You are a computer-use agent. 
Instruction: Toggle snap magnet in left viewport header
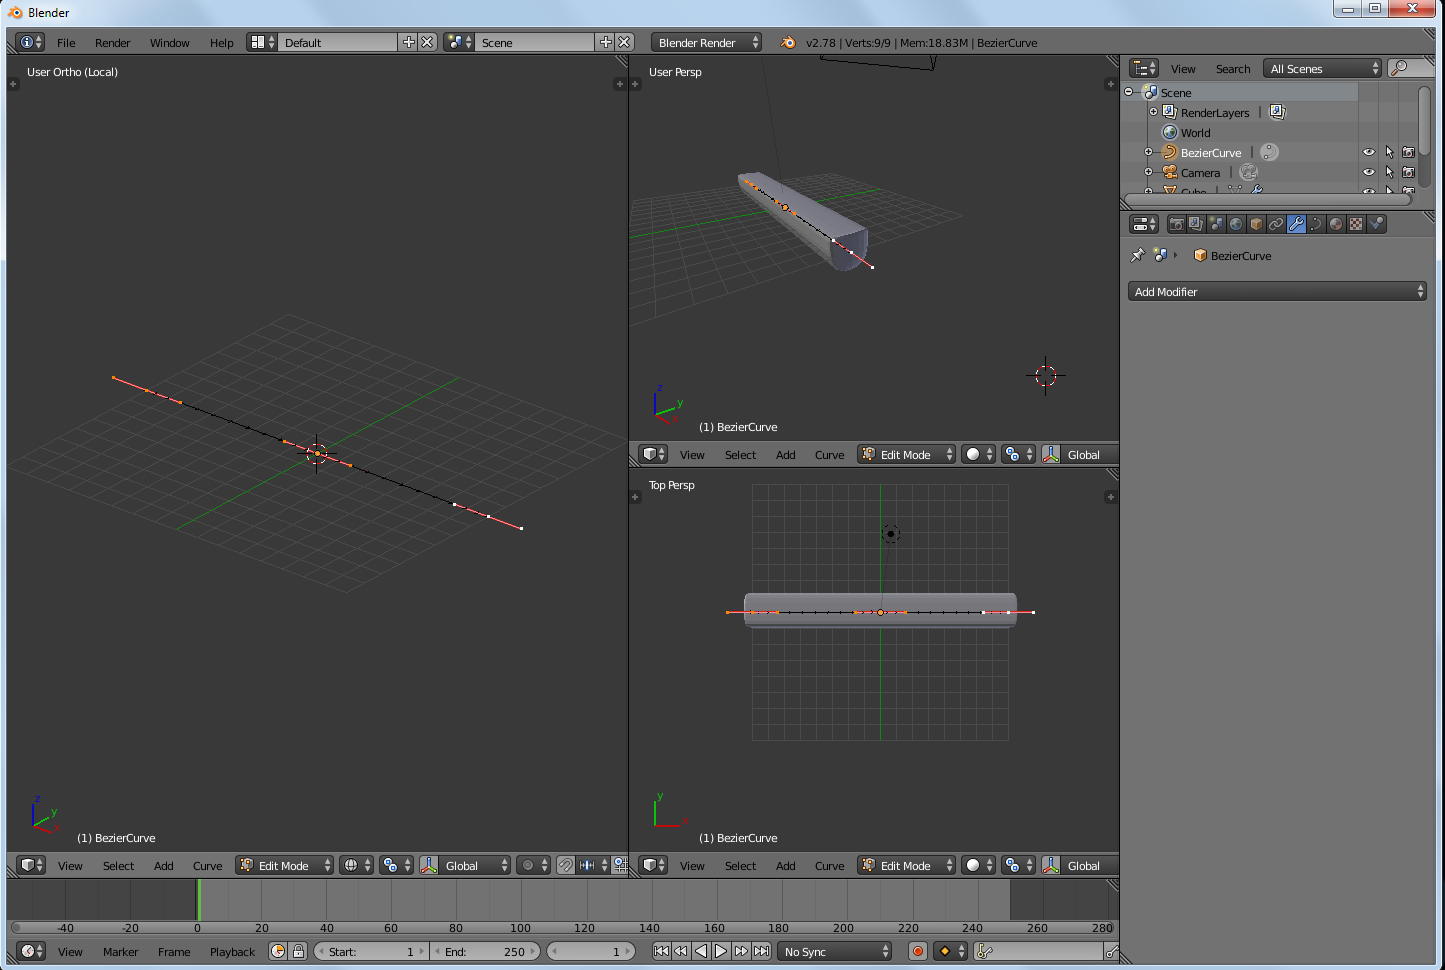click(565, 865)
